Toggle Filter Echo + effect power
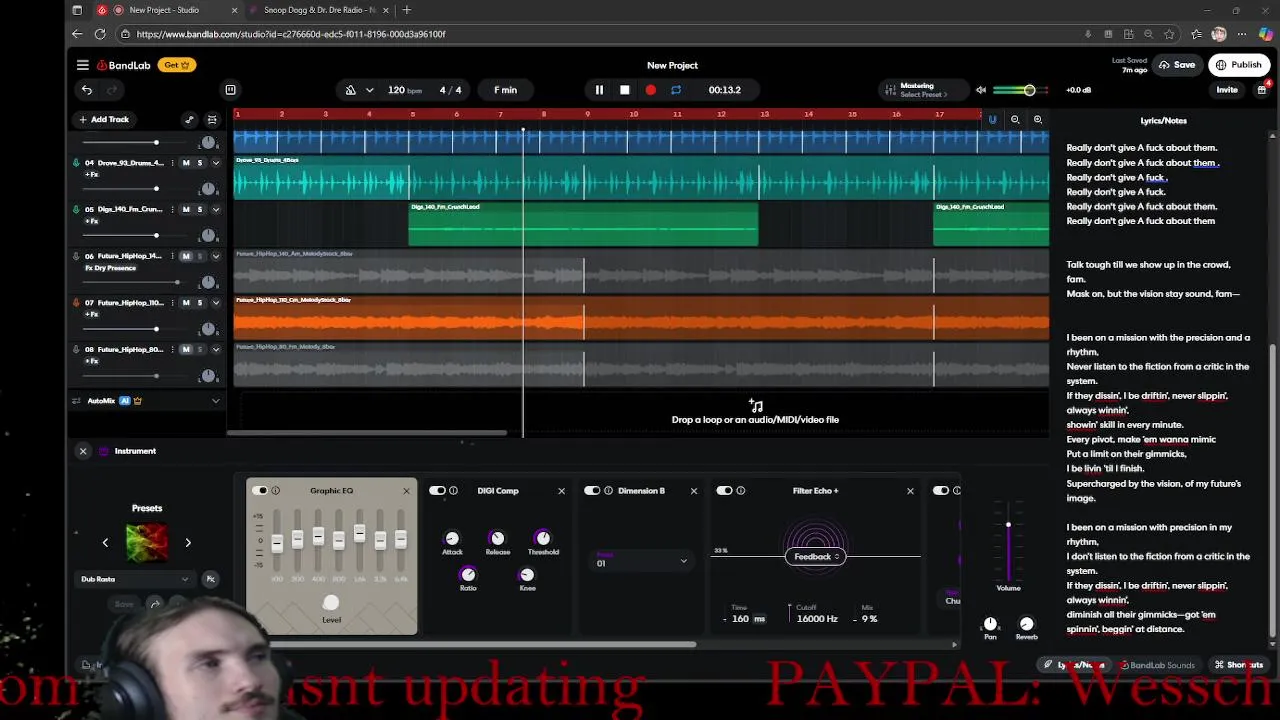The width and height of the screenshot is (1280, 720). [x=724, y=491]
